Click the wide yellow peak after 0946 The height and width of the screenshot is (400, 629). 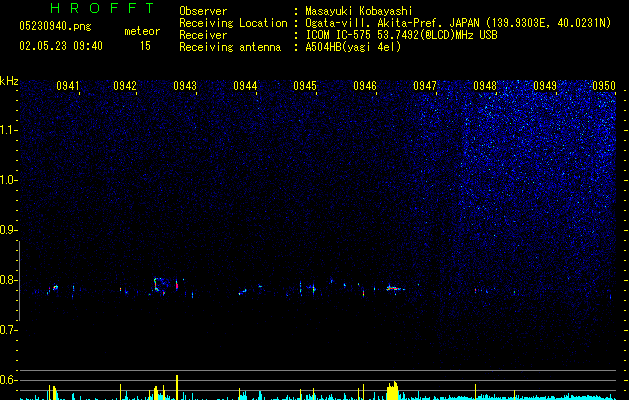click(392, 391)
